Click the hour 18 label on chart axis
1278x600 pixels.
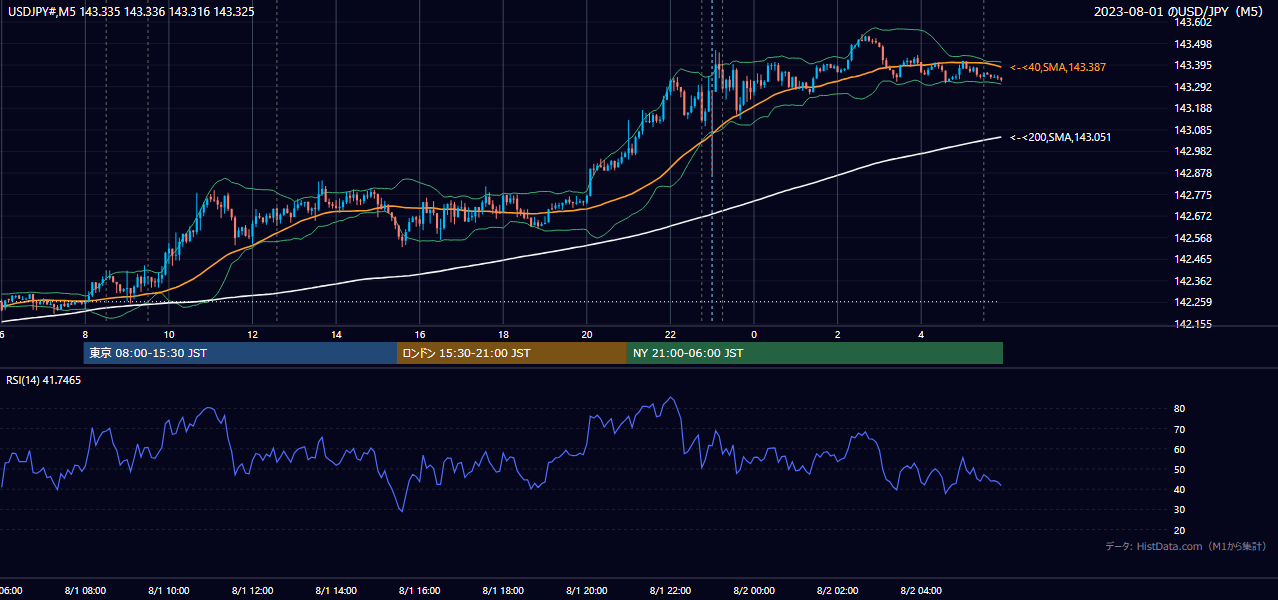tap(503, 335)
